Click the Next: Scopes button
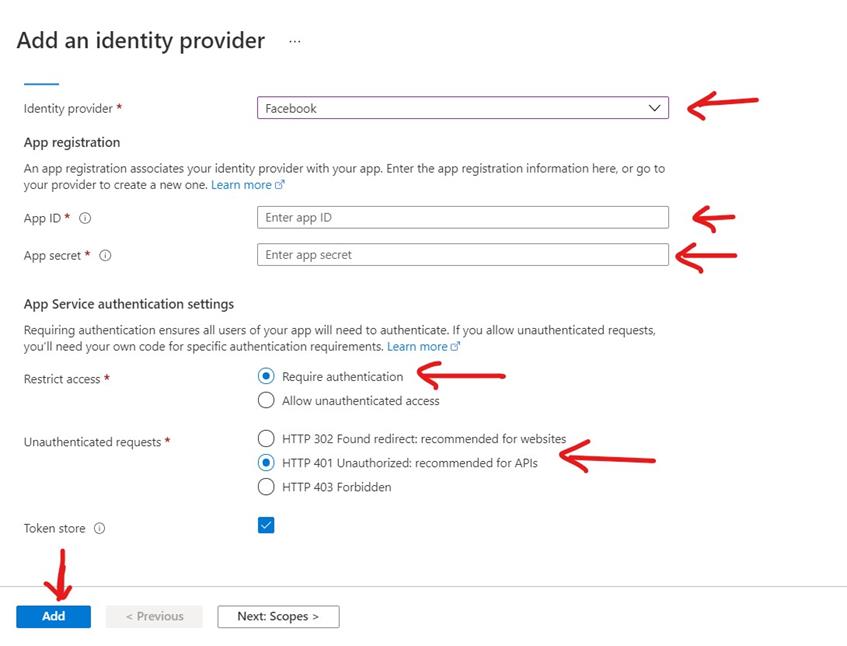This screenshot has width=847, height=646. click(x=278, y=616)
